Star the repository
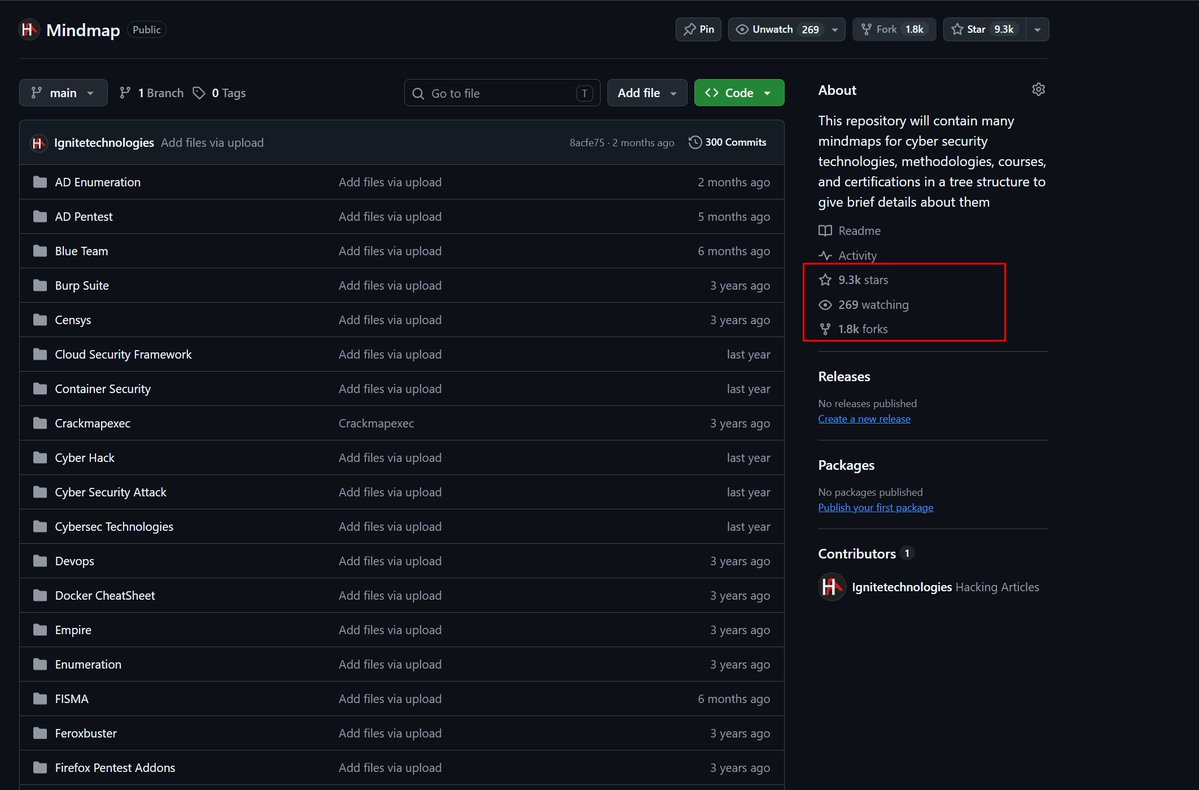 click(x=984, y=29)
